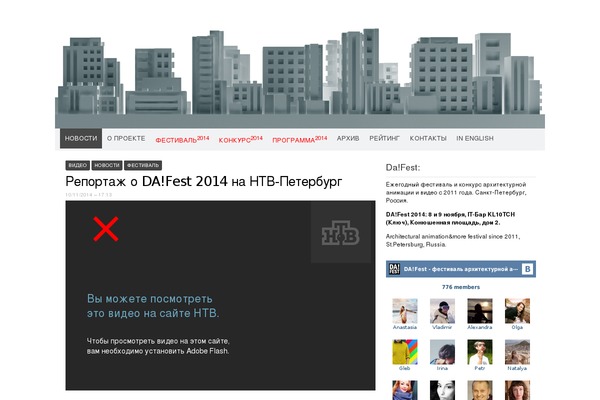Click the Alexandra name link
The image size is (600, 400).
click(480, 327)
